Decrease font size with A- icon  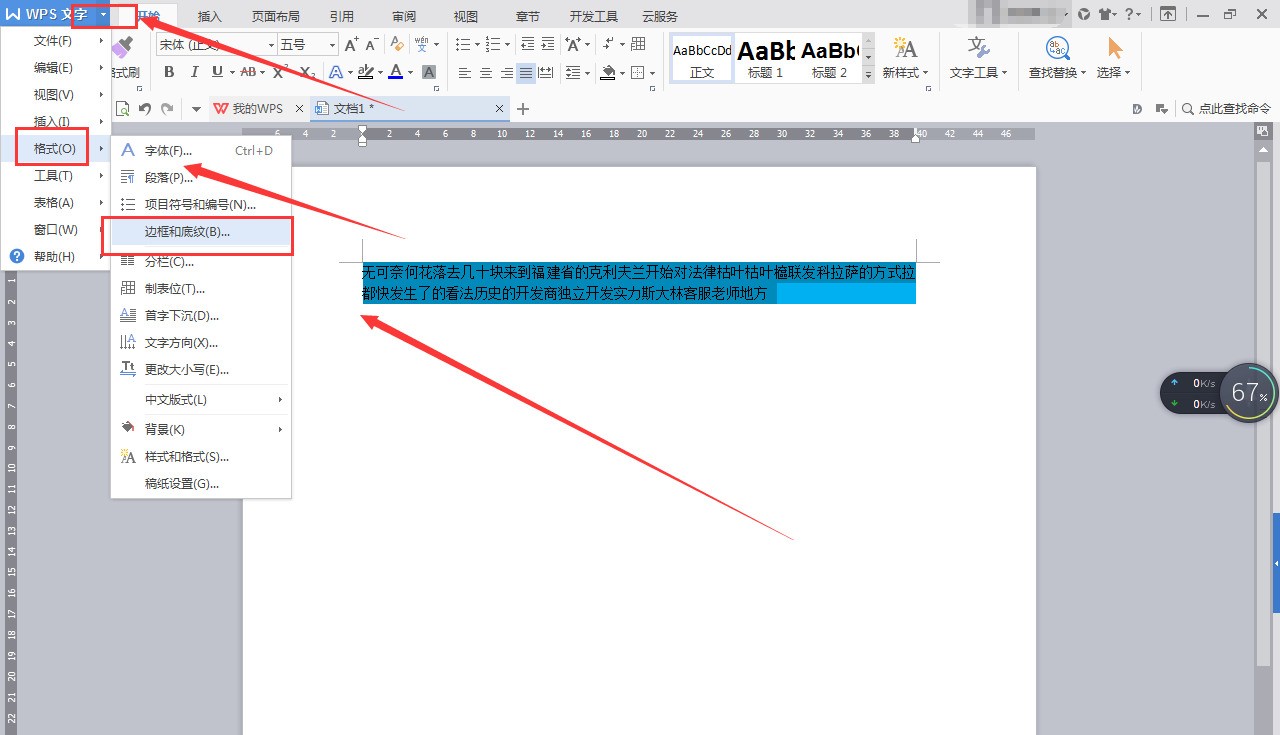pyautogui.click(x=371, y=44)
